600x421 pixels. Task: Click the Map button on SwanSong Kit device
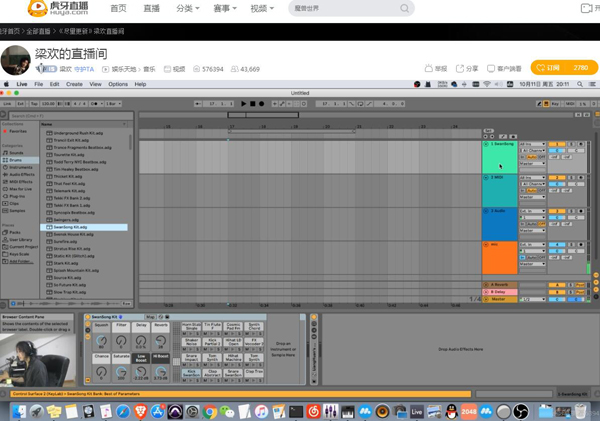[150, 317]
